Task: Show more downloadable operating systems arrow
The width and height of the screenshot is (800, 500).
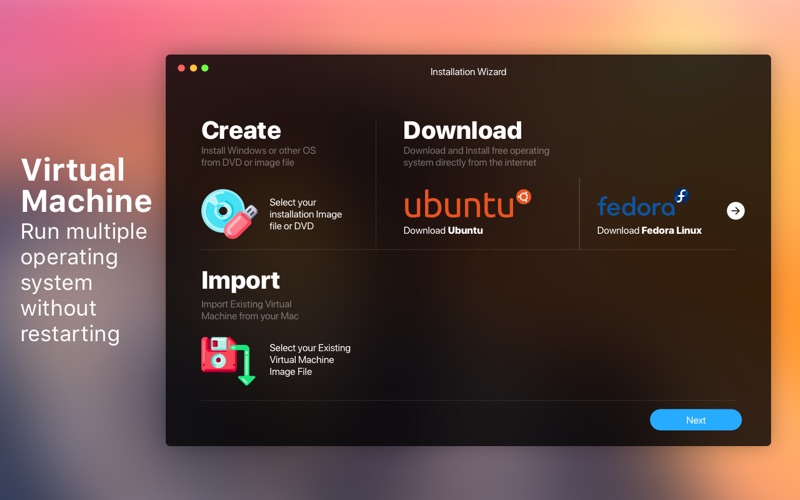Action: pyautogui.click(x=735, y=210)
